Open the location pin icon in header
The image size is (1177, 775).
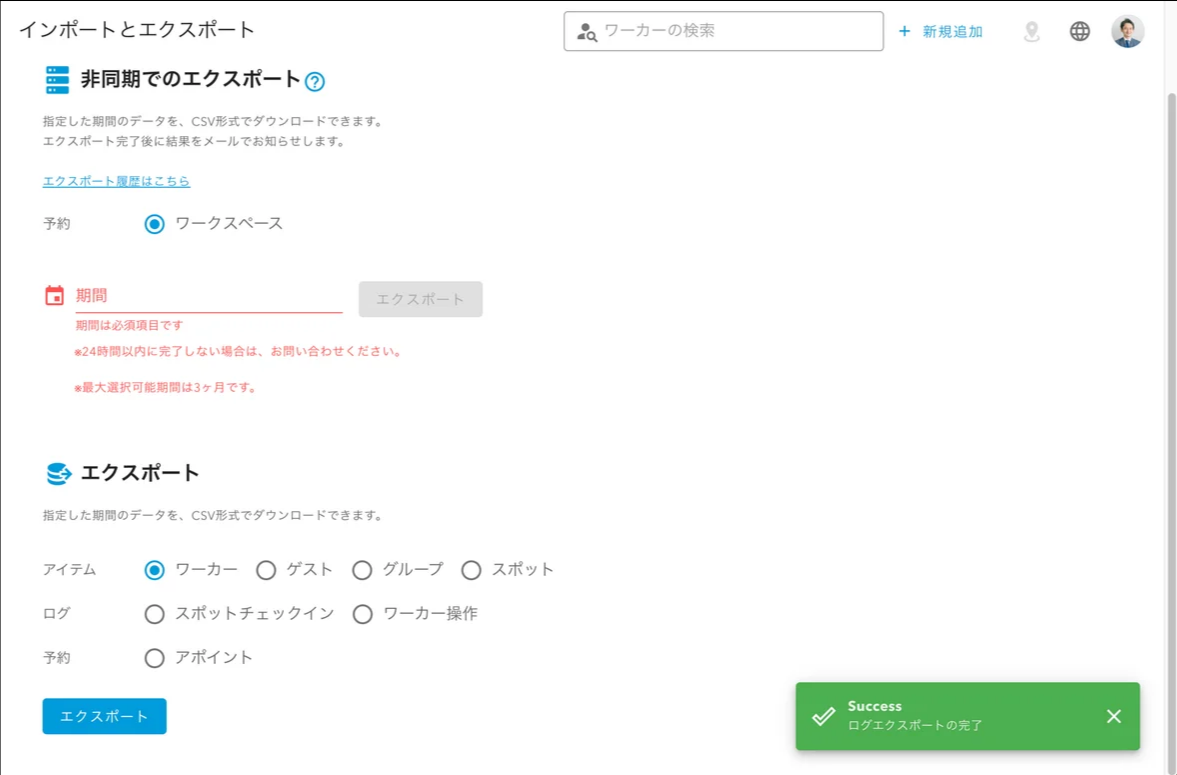[x=1032, y=32]
